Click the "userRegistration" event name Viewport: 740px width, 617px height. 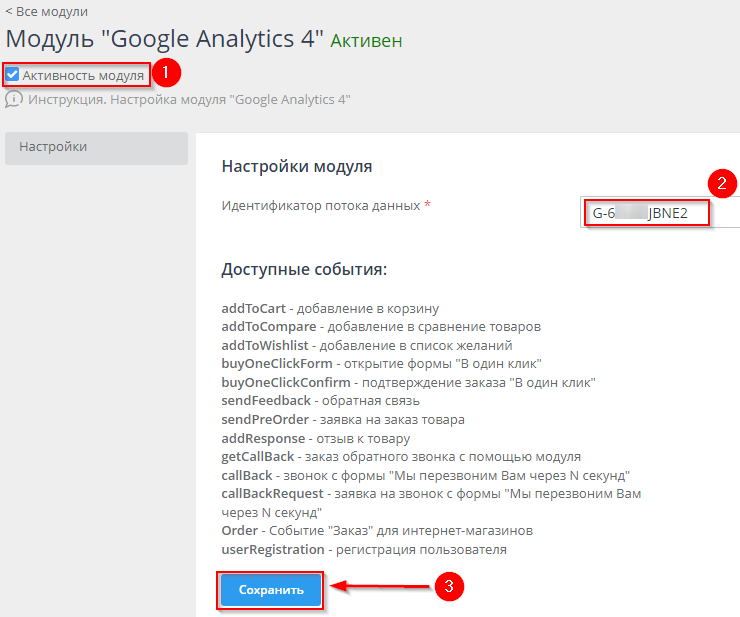coord(273,549)
